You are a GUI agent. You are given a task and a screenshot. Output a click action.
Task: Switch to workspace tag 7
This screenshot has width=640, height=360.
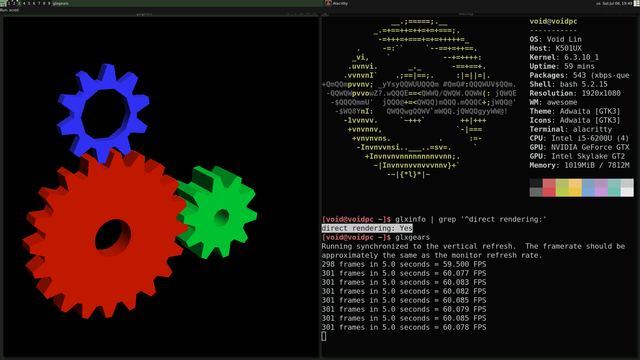[39, 3]
